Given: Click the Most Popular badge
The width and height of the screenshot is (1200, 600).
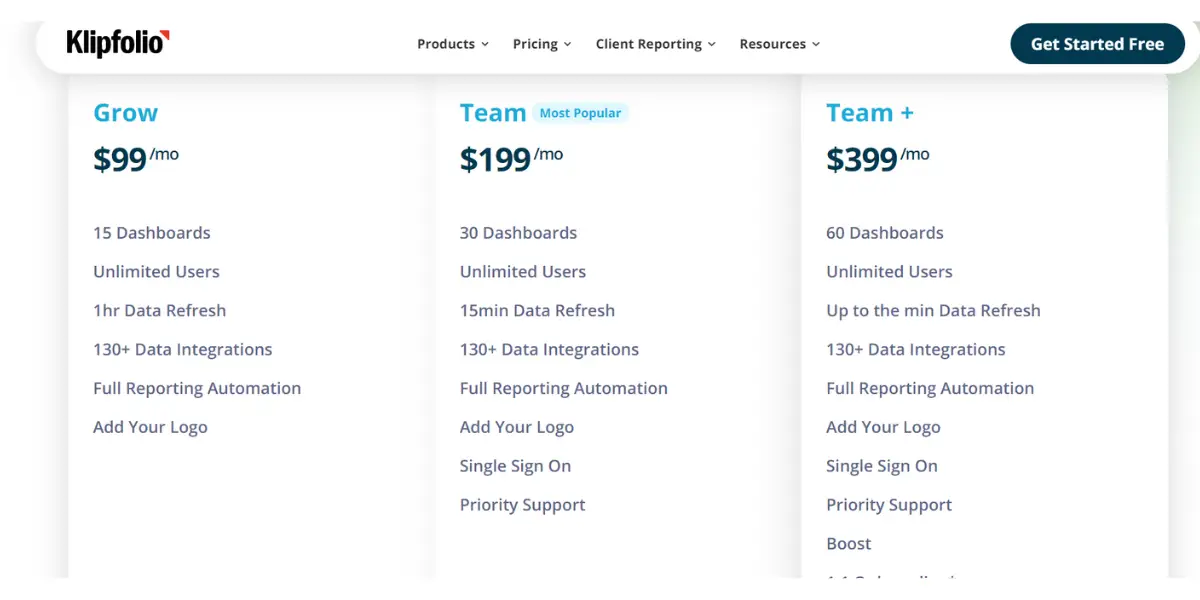Looking at the screenshot, I should click(x=580, y=113).
